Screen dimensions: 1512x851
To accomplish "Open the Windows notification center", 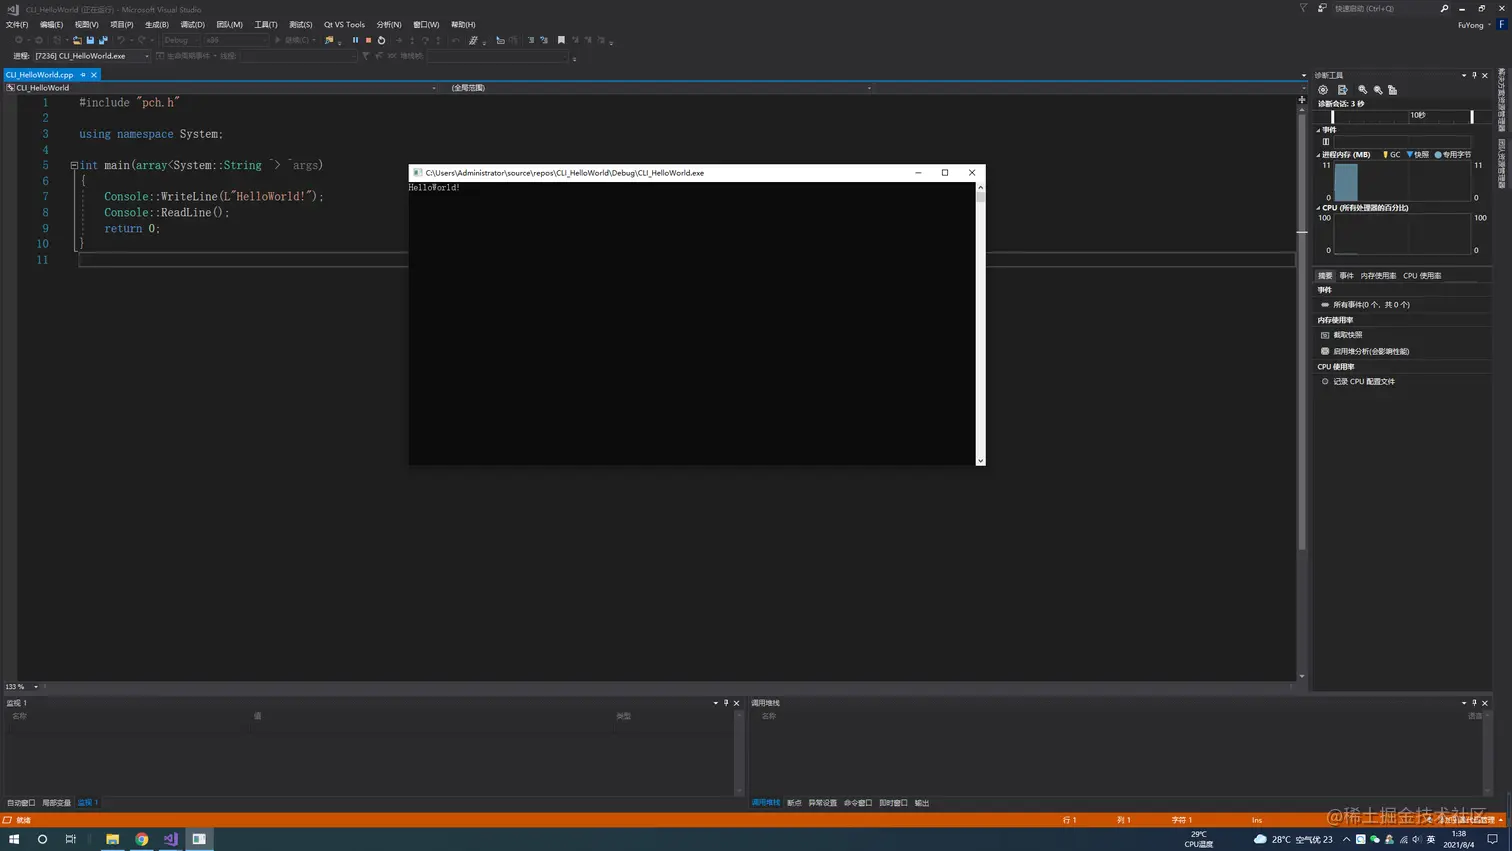I will [1492, 839].
